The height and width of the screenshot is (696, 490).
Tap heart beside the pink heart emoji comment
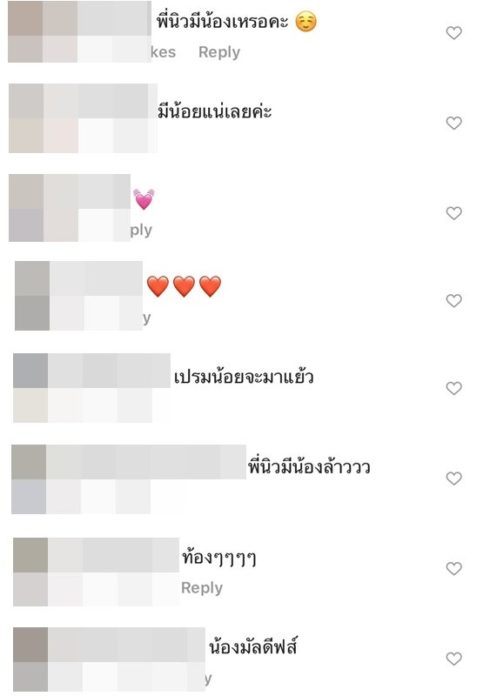click(454, 213)
